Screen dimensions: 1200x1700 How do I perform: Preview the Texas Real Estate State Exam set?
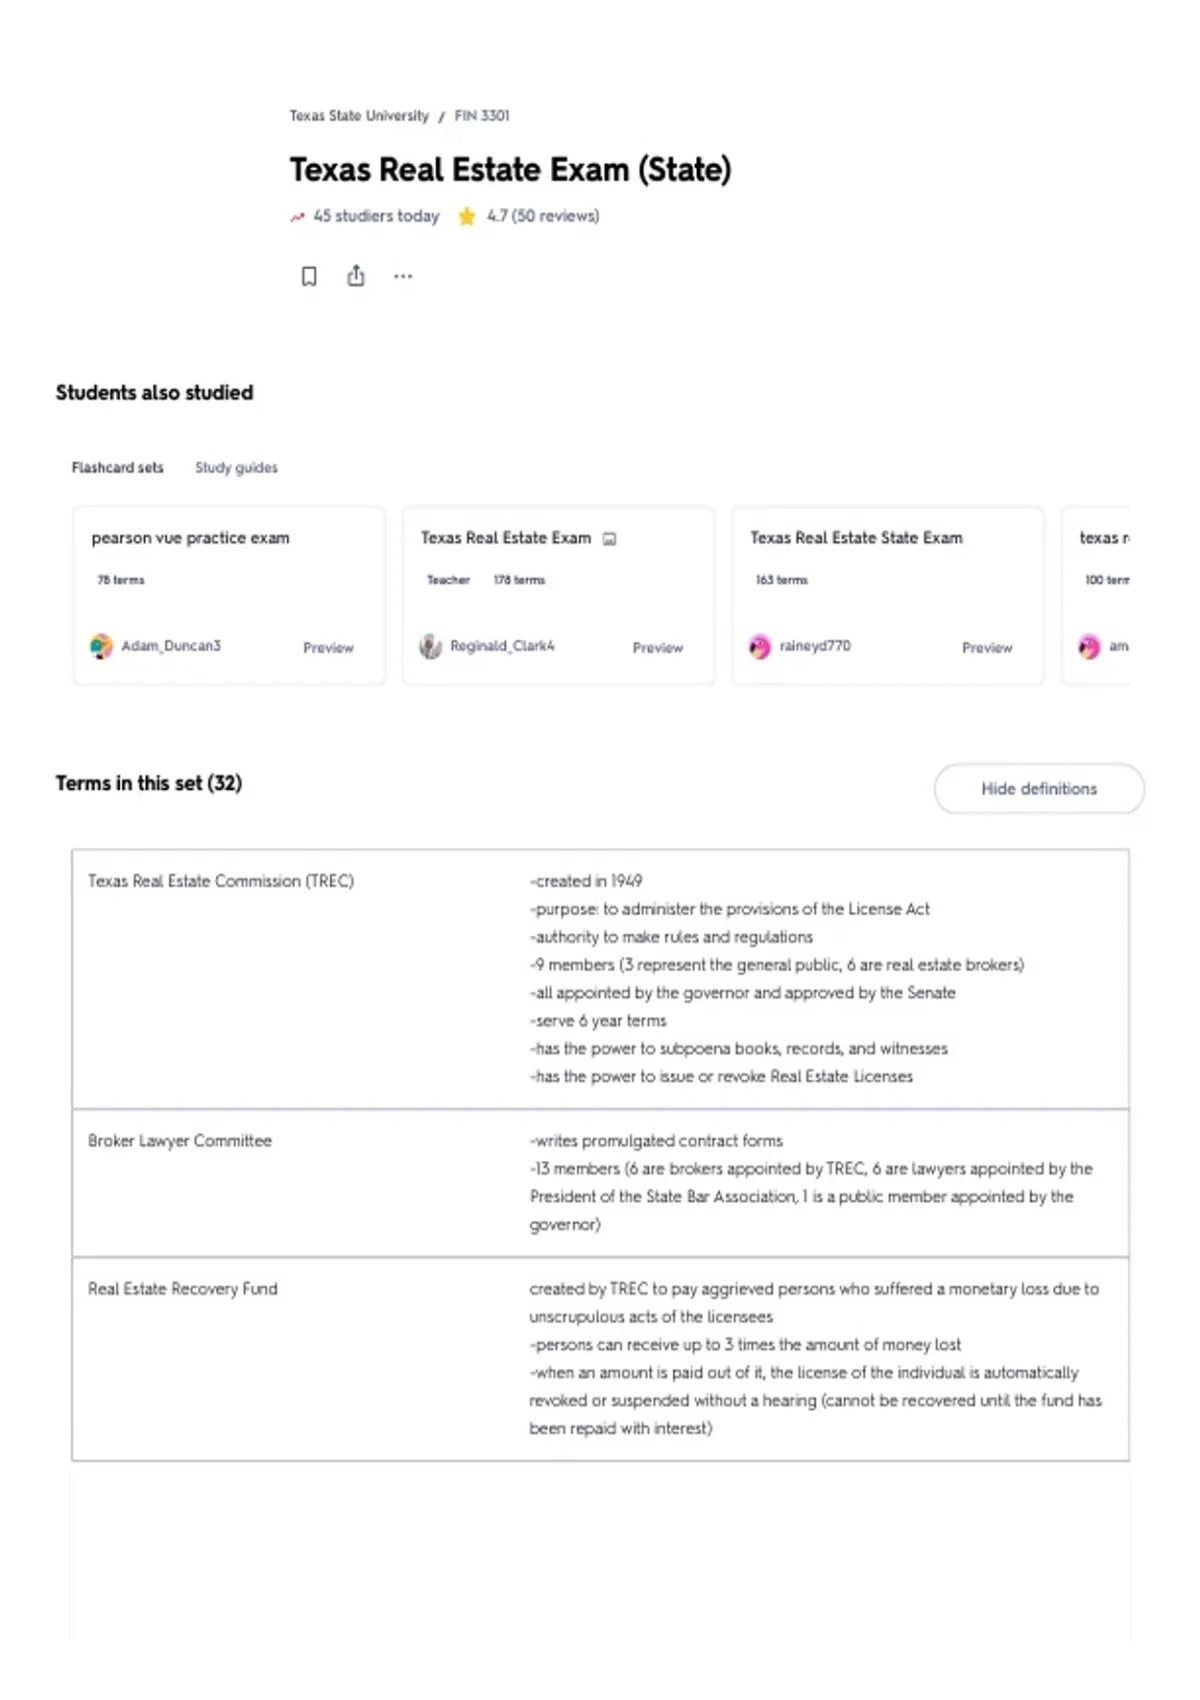(987, 648)
